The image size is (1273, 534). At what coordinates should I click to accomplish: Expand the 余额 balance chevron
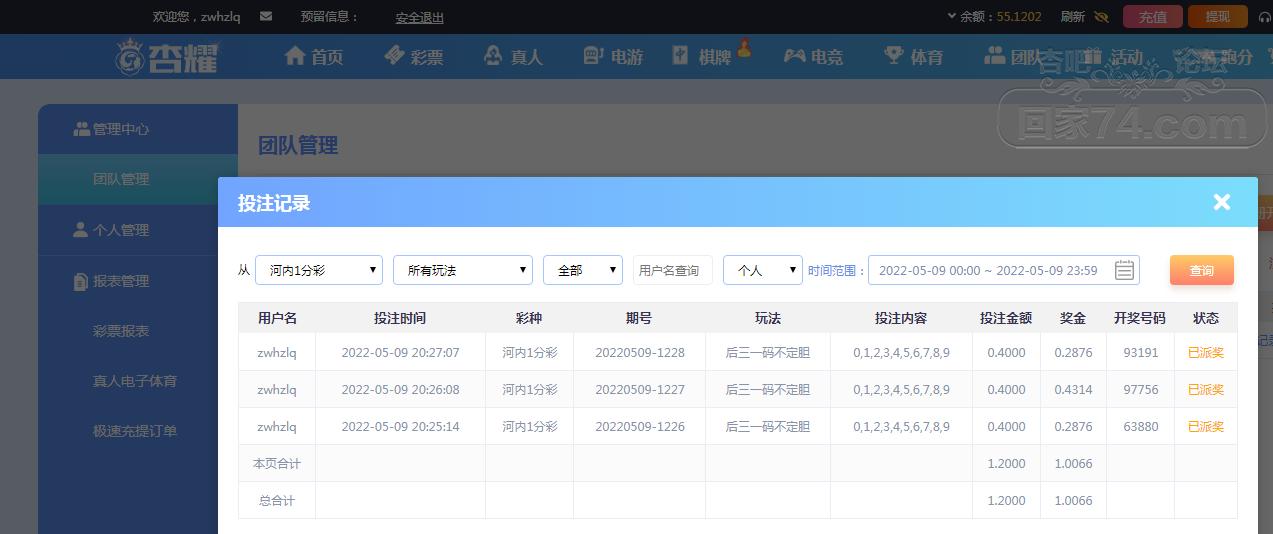tap(951, 17)
